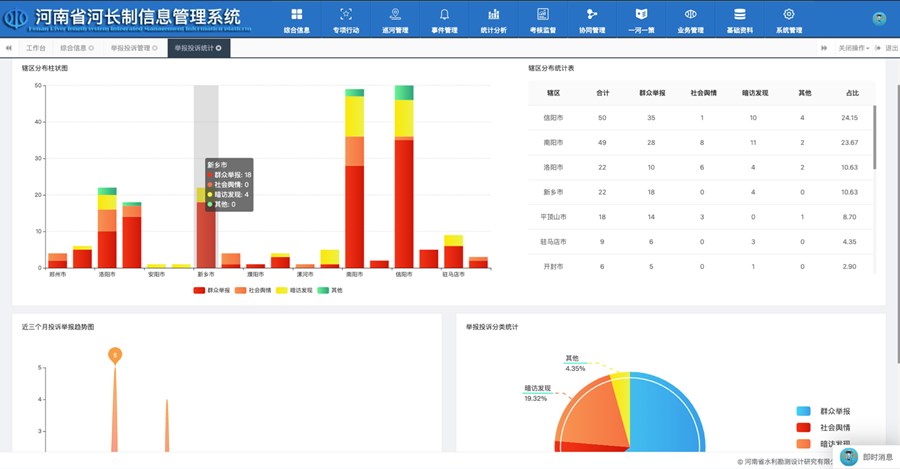Open the 综合信息 module icon
The image size is (900, 469).
tap(296, 14)
